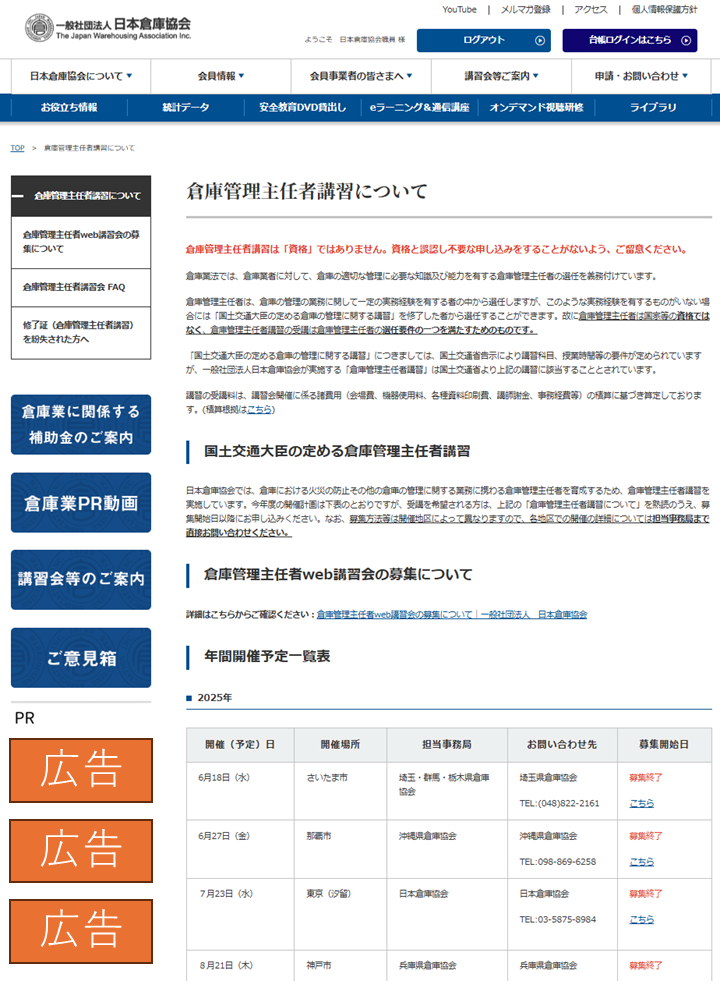Open the ライブラリ navigation item
Image resolution: width=720 pixels, height=991 pixels.
pyautogui.click(x=653, y=107)
